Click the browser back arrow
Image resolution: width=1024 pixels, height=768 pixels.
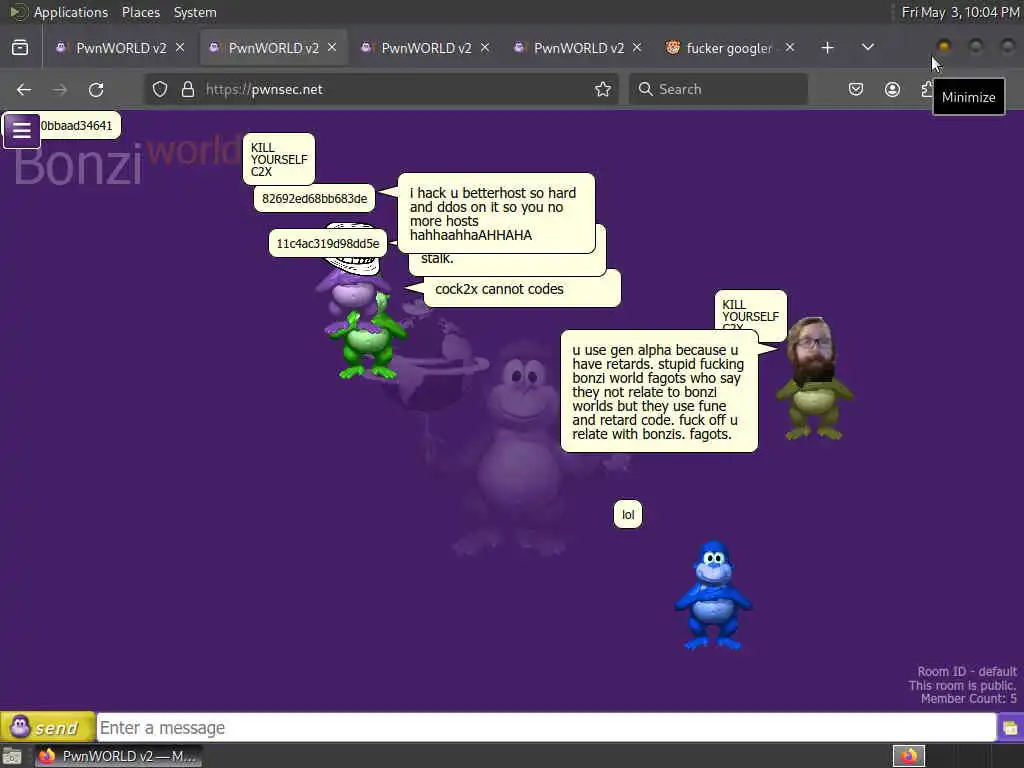point(24,89)
